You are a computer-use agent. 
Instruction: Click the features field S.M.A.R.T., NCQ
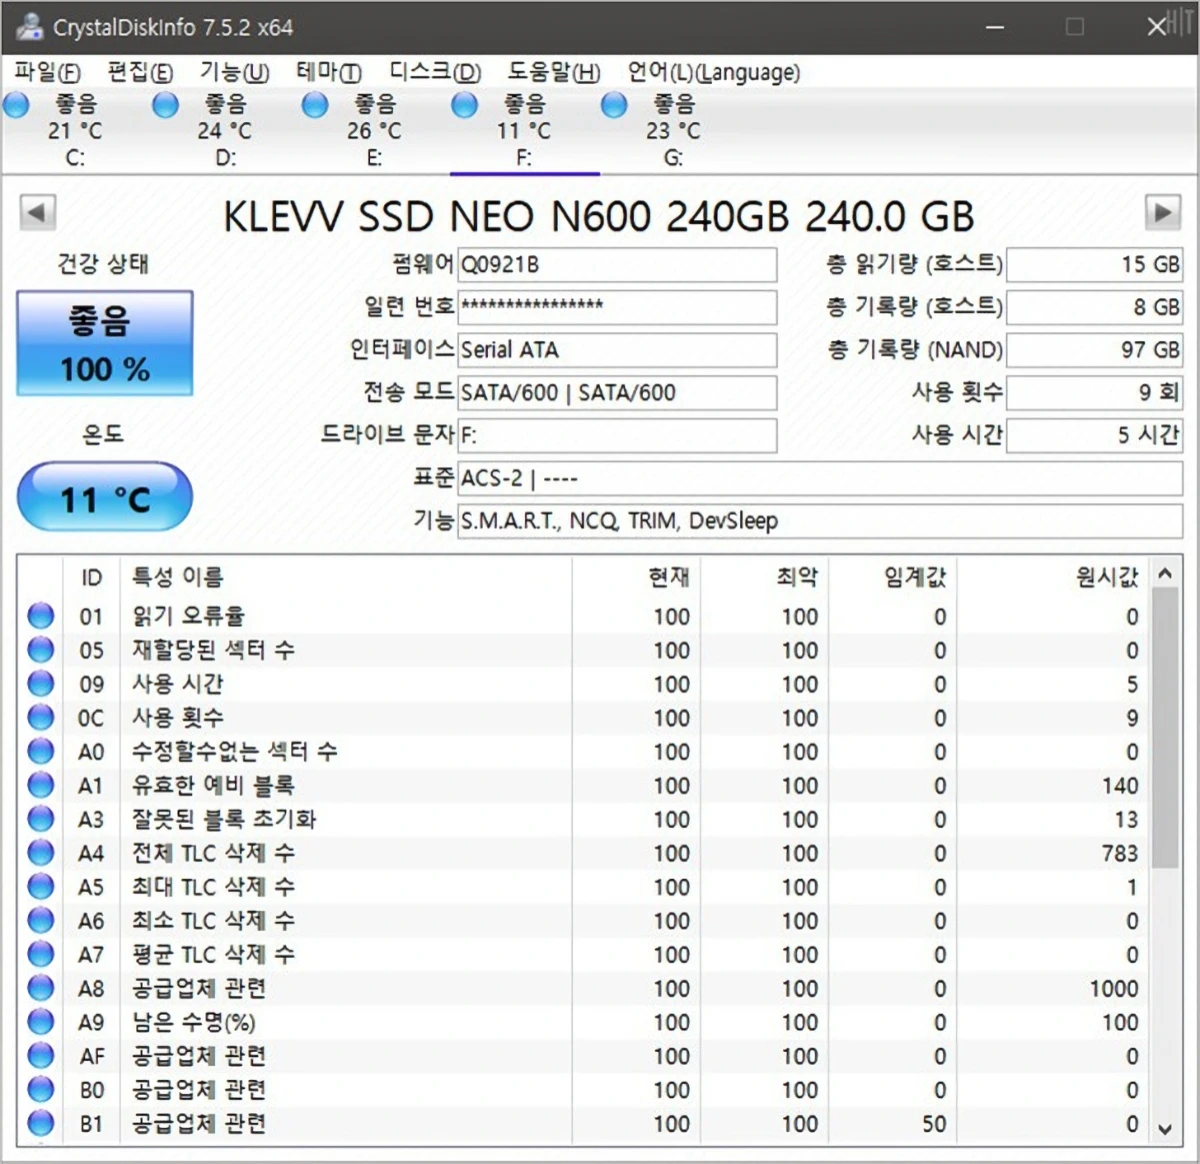(820, 521)
